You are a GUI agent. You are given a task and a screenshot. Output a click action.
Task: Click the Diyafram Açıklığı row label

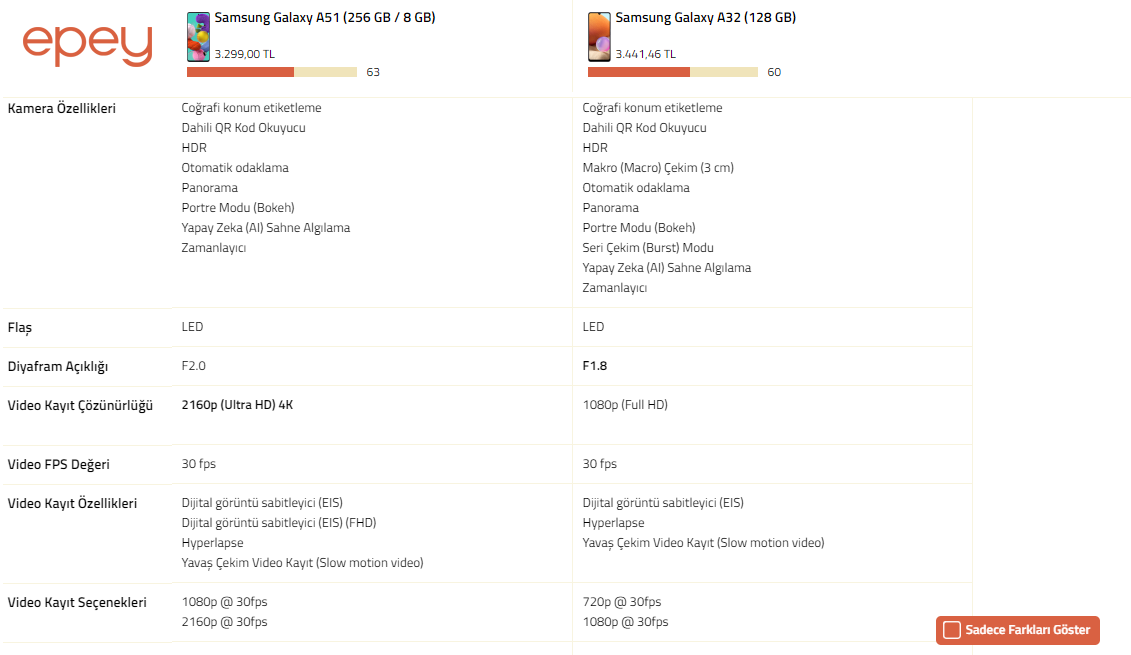pos(58,367)
